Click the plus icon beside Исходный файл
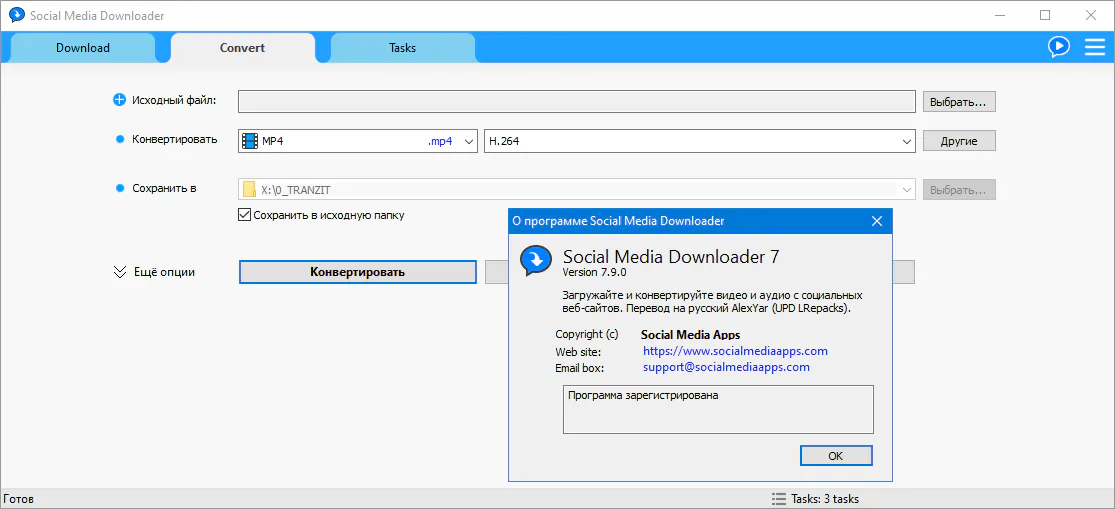 [120, 100]
